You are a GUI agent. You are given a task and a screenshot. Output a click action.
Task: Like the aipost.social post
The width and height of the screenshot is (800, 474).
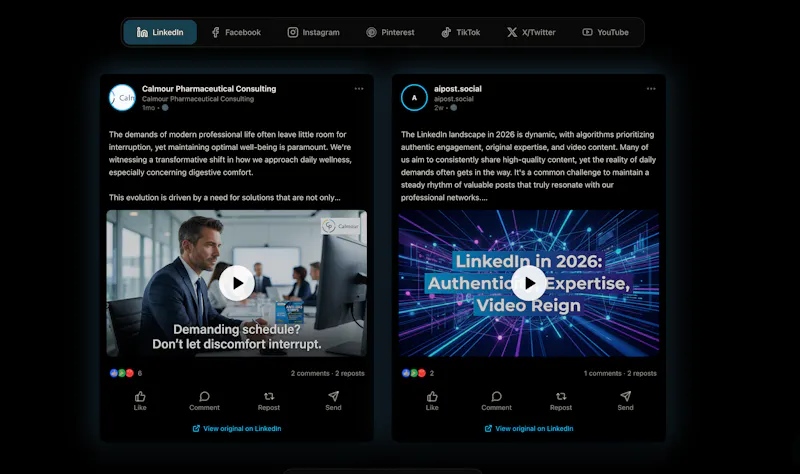432,401
